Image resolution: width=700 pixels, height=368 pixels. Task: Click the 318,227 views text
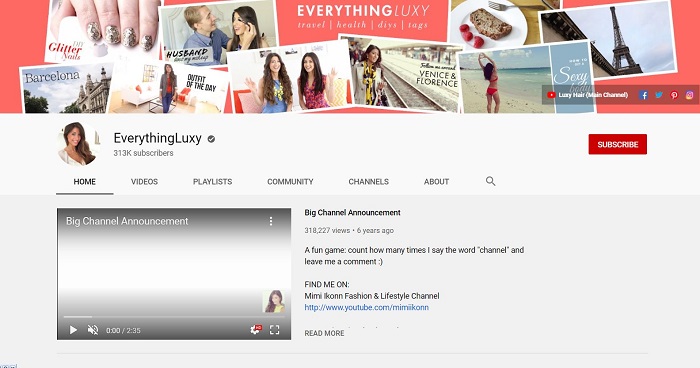pos(327,230)
